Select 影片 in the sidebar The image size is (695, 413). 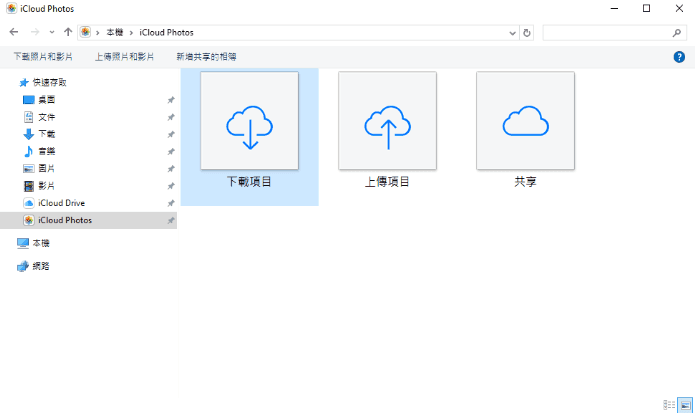47,186
